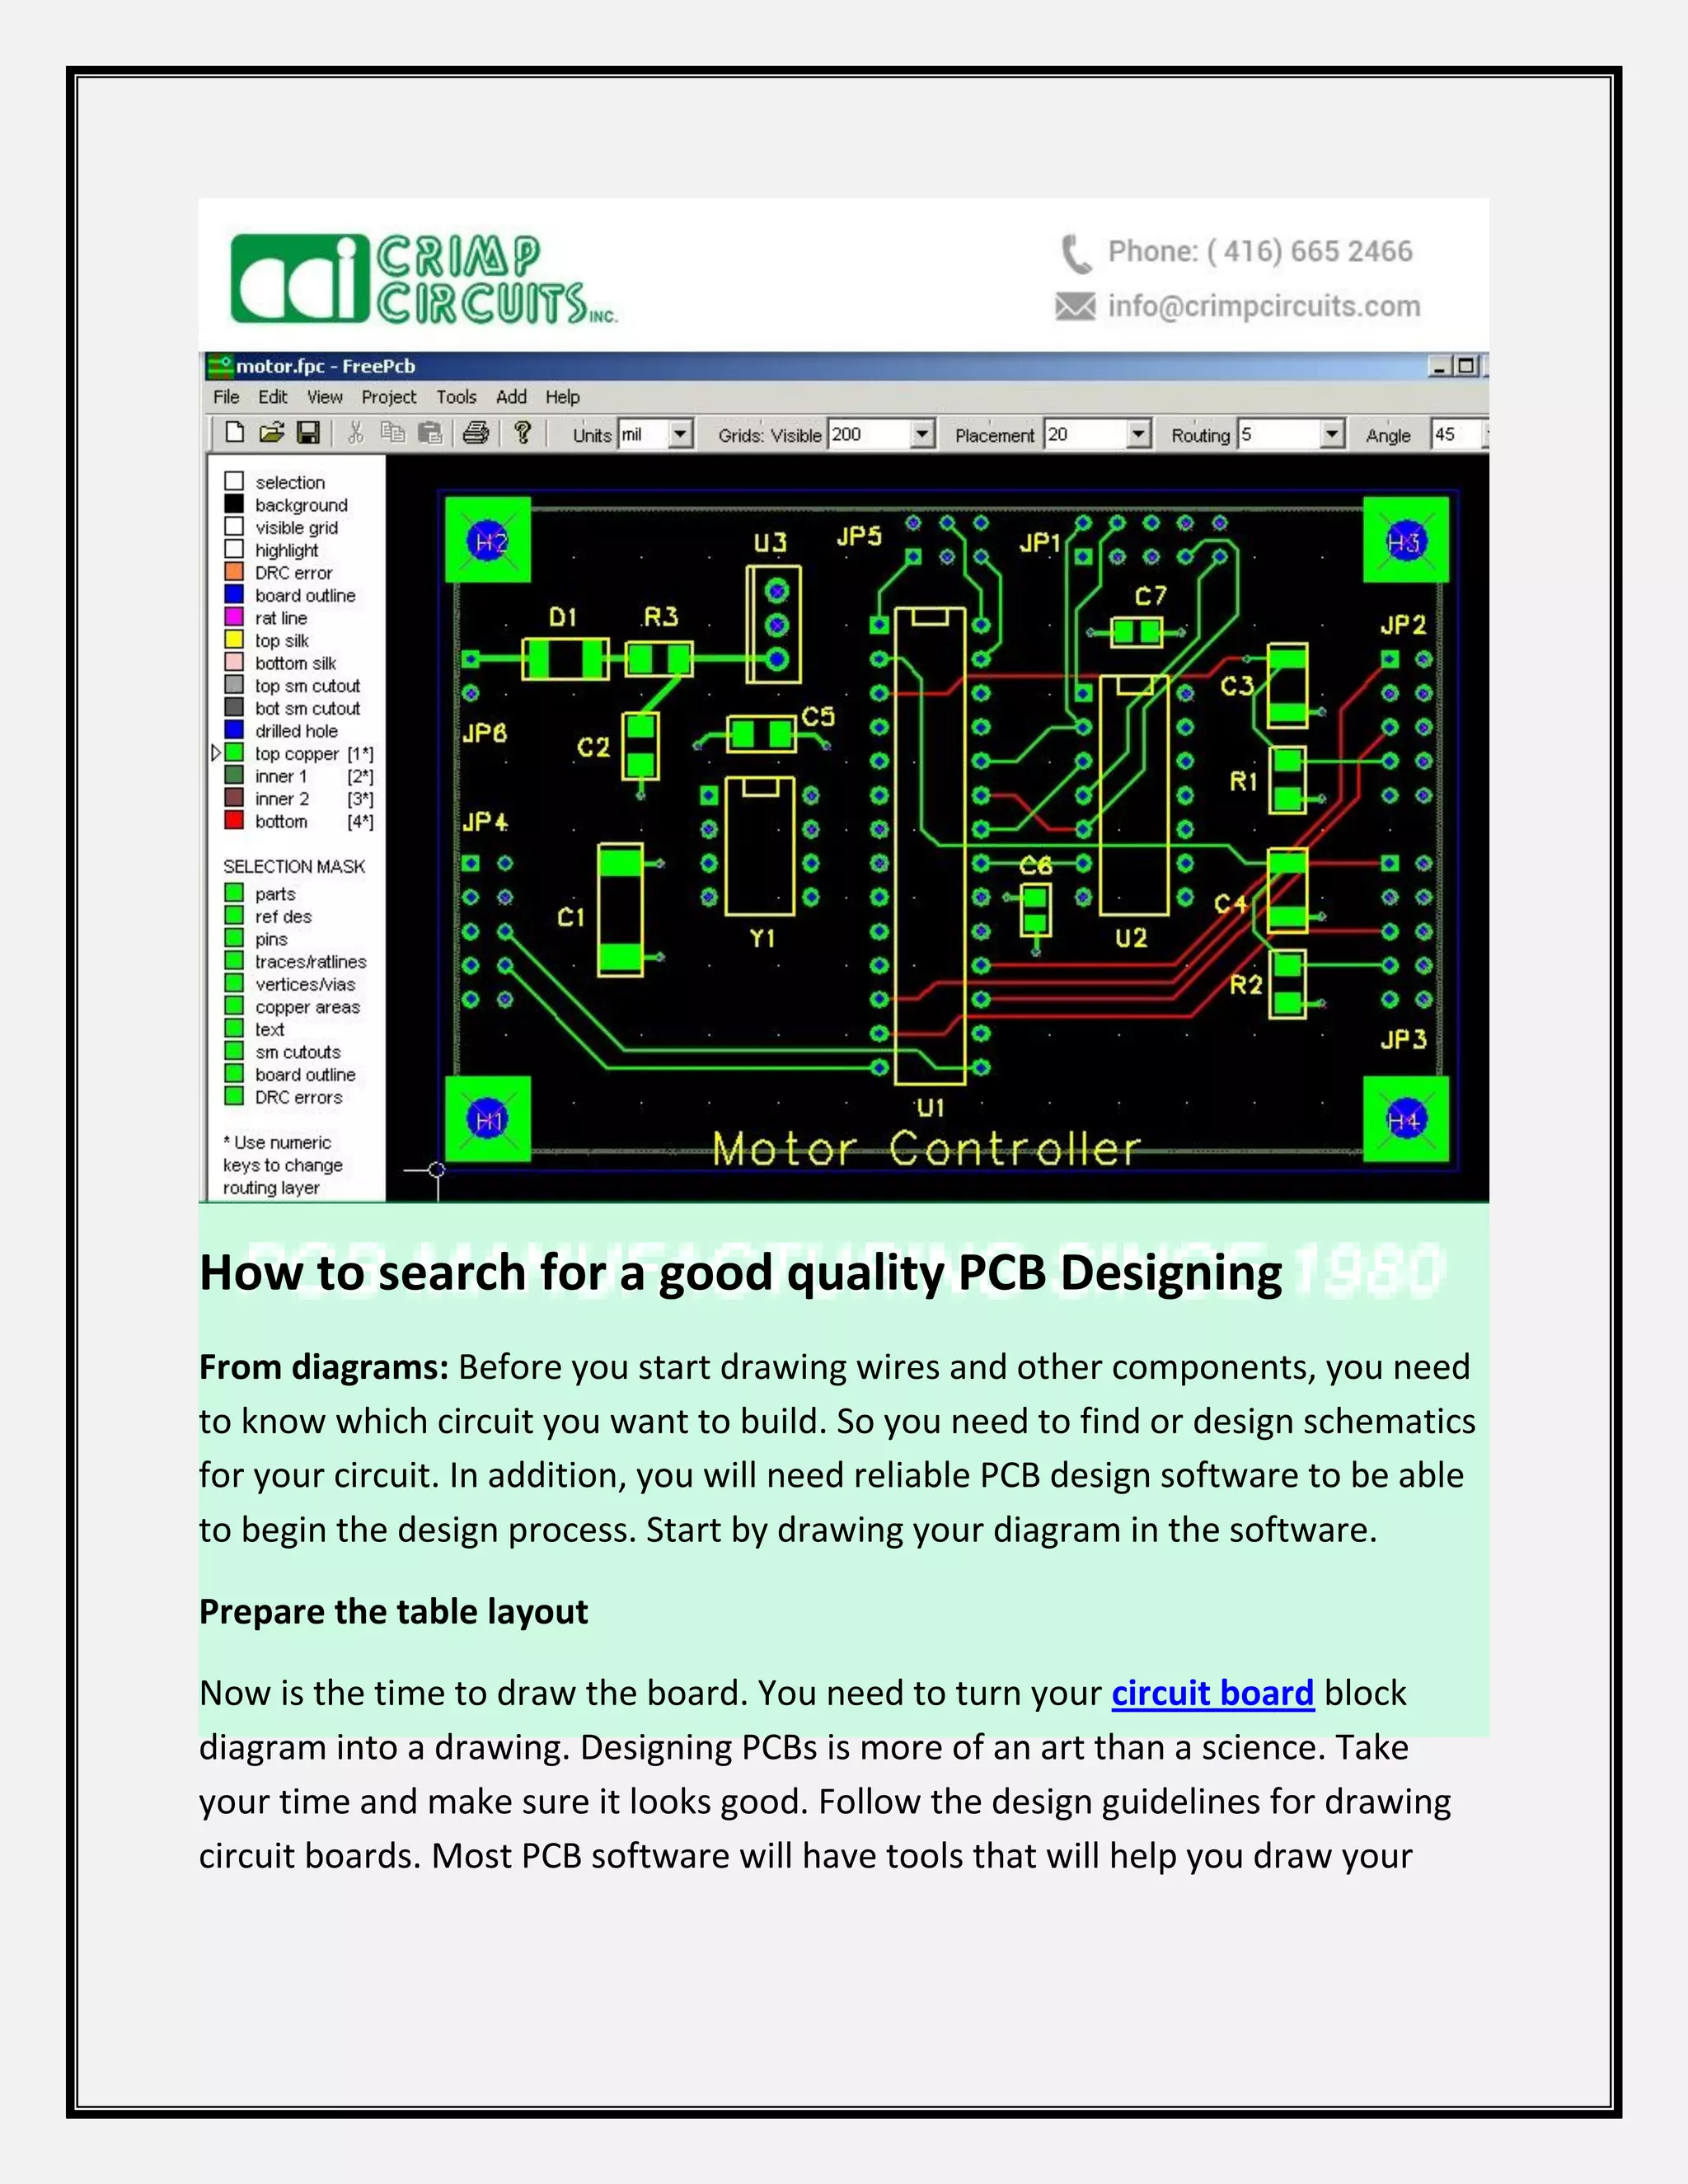The width and height of the screenshot is (1688, 2184).
Task: Select resistor R3 component footprint
Action: [659, 660]
